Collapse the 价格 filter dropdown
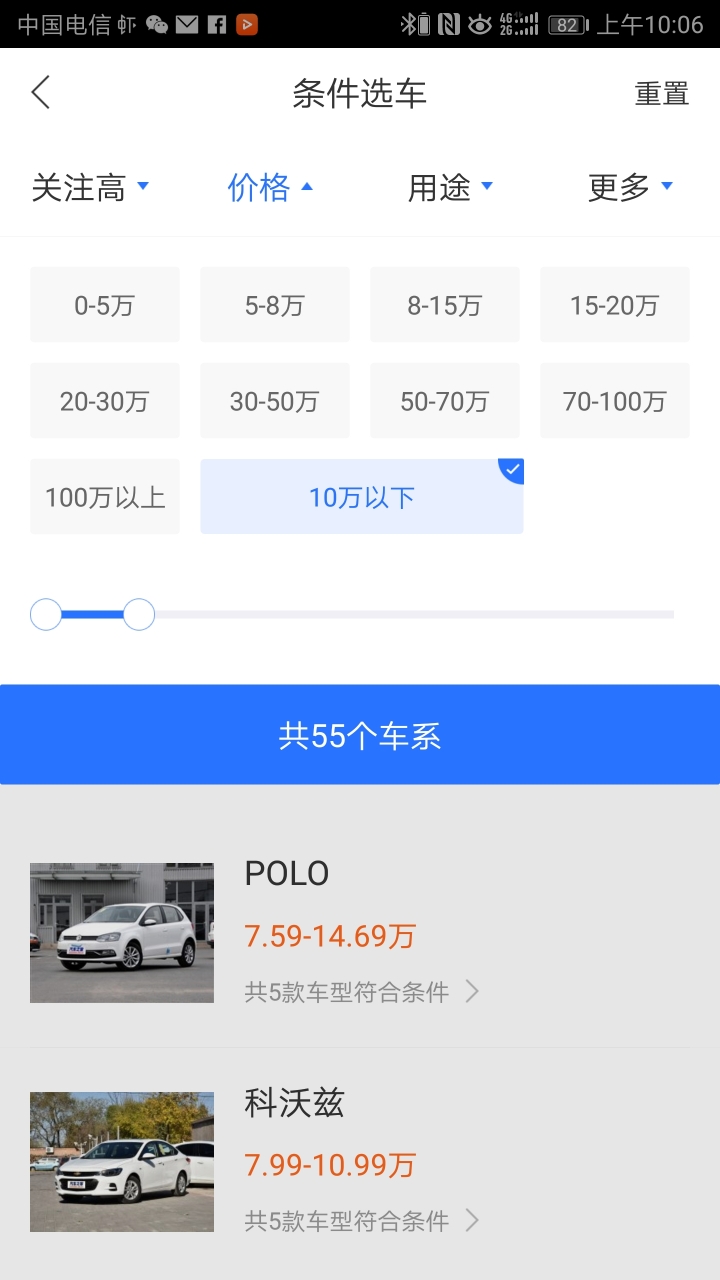The width and height of the screenshot is (720, 1280). point(270,187)
